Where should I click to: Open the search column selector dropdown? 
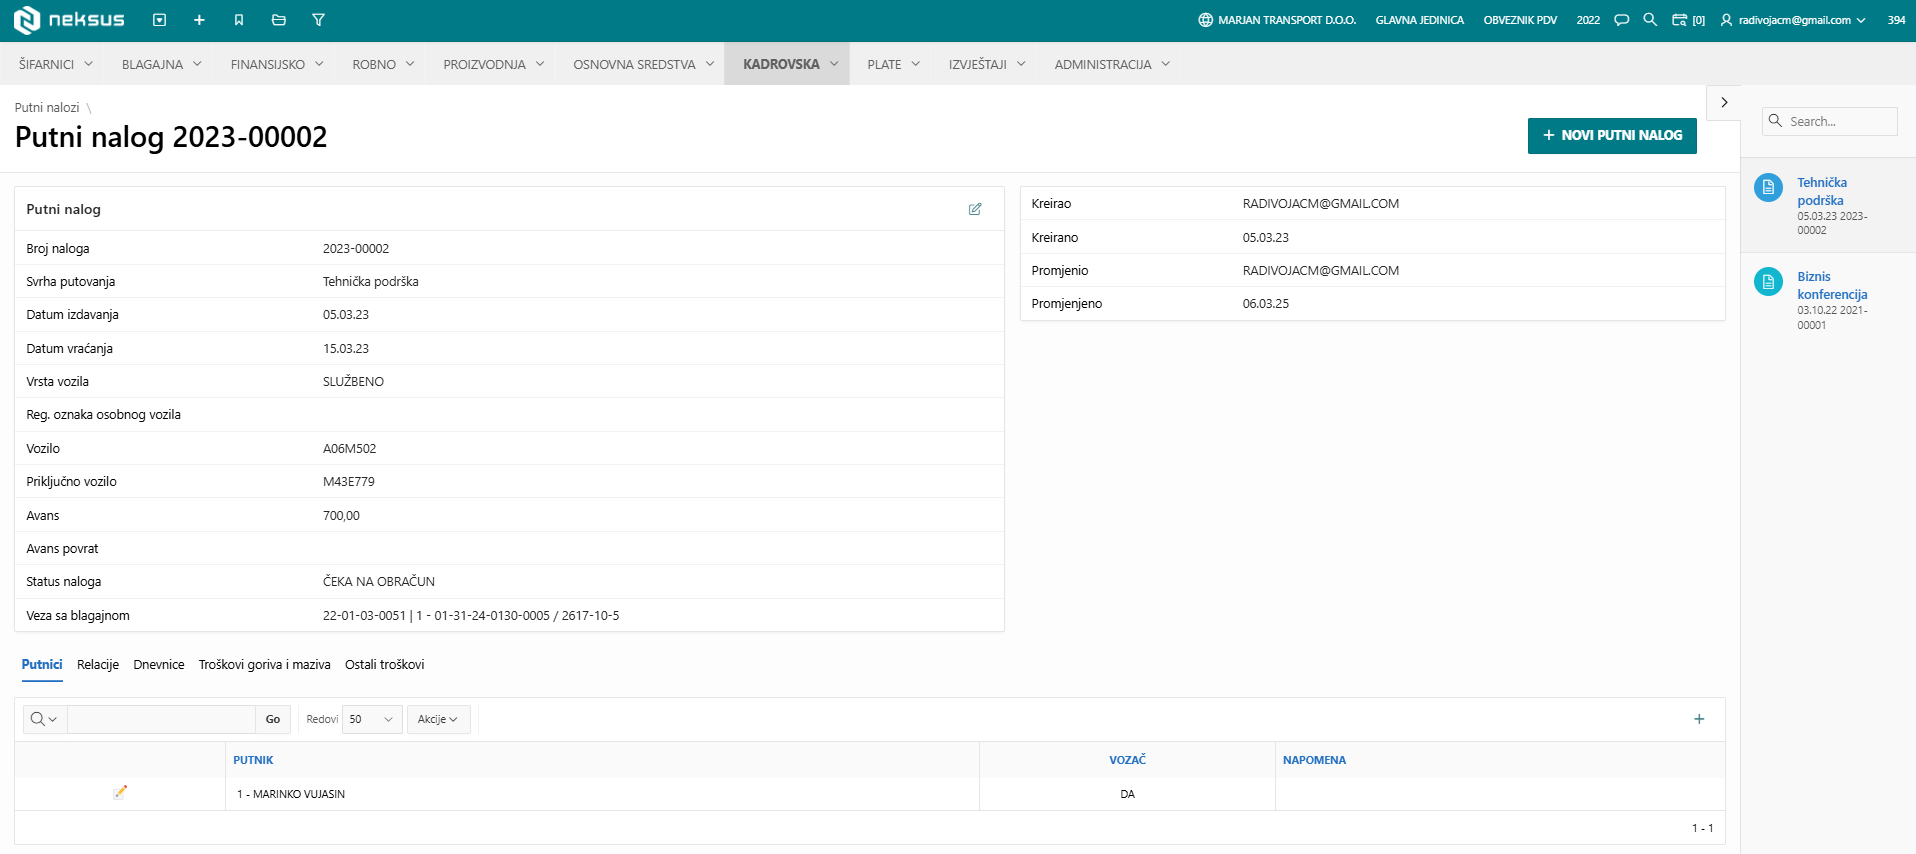pos(44,719)
